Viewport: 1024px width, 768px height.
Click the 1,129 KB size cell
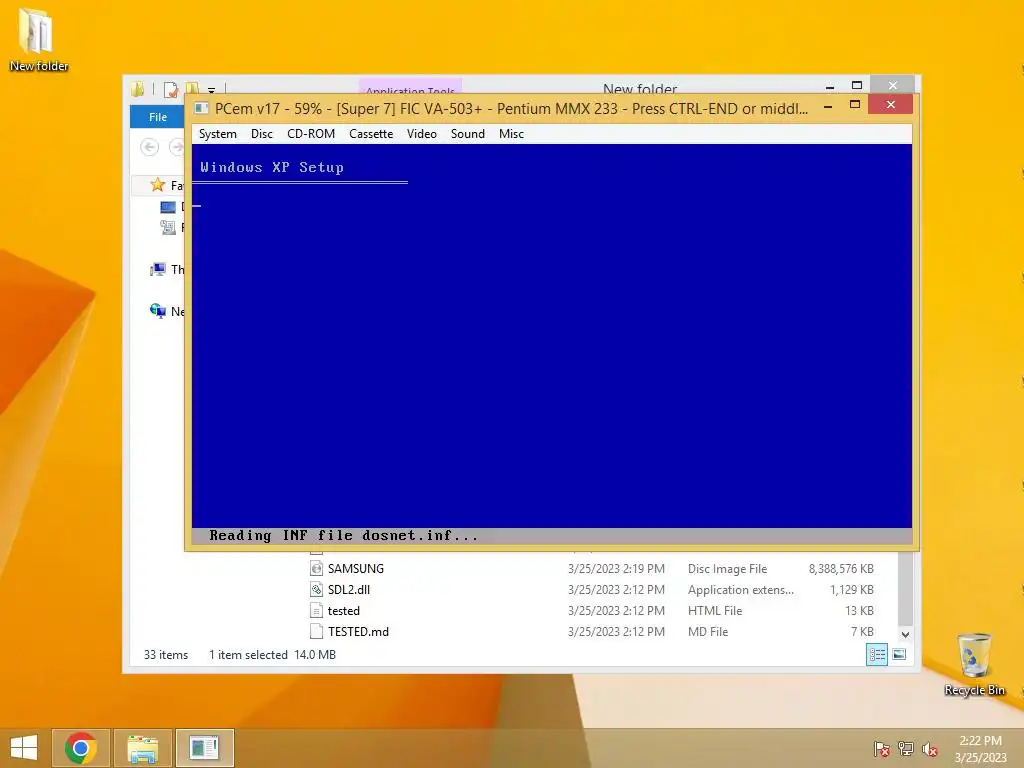point(852,590)
